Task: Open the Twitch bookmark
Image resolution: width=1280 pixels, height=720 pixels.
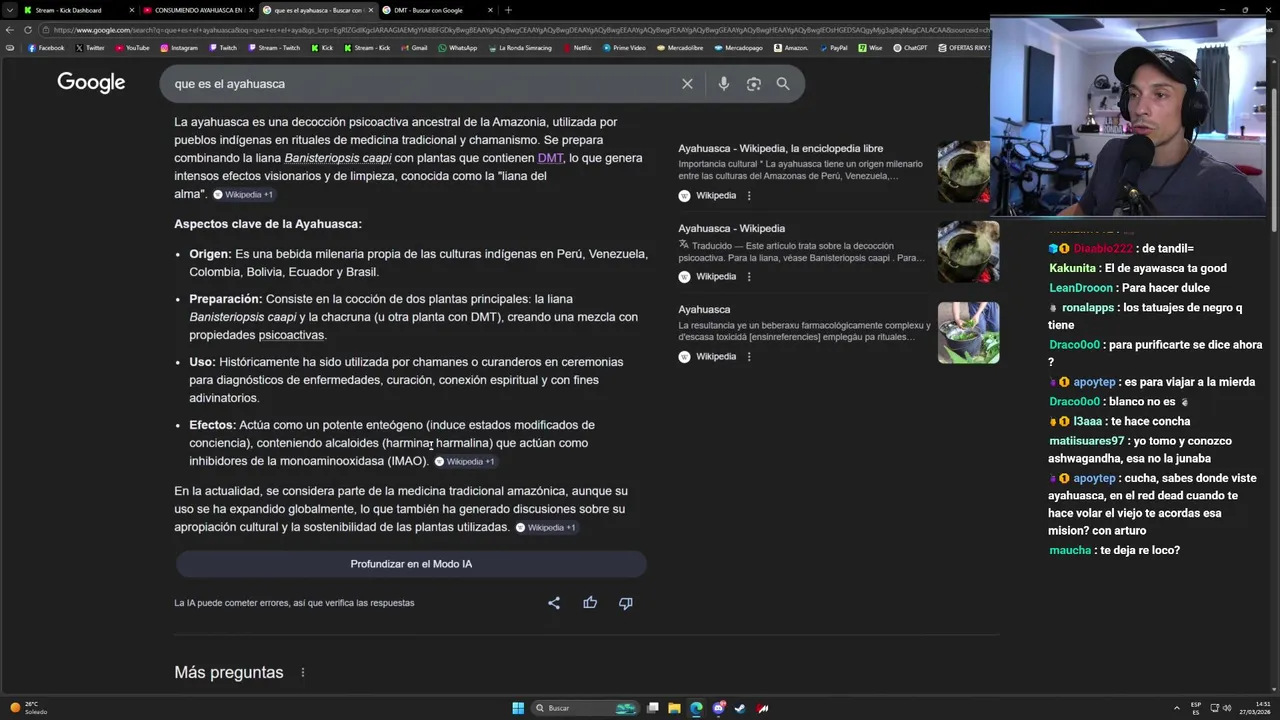Action: point(223,48)
